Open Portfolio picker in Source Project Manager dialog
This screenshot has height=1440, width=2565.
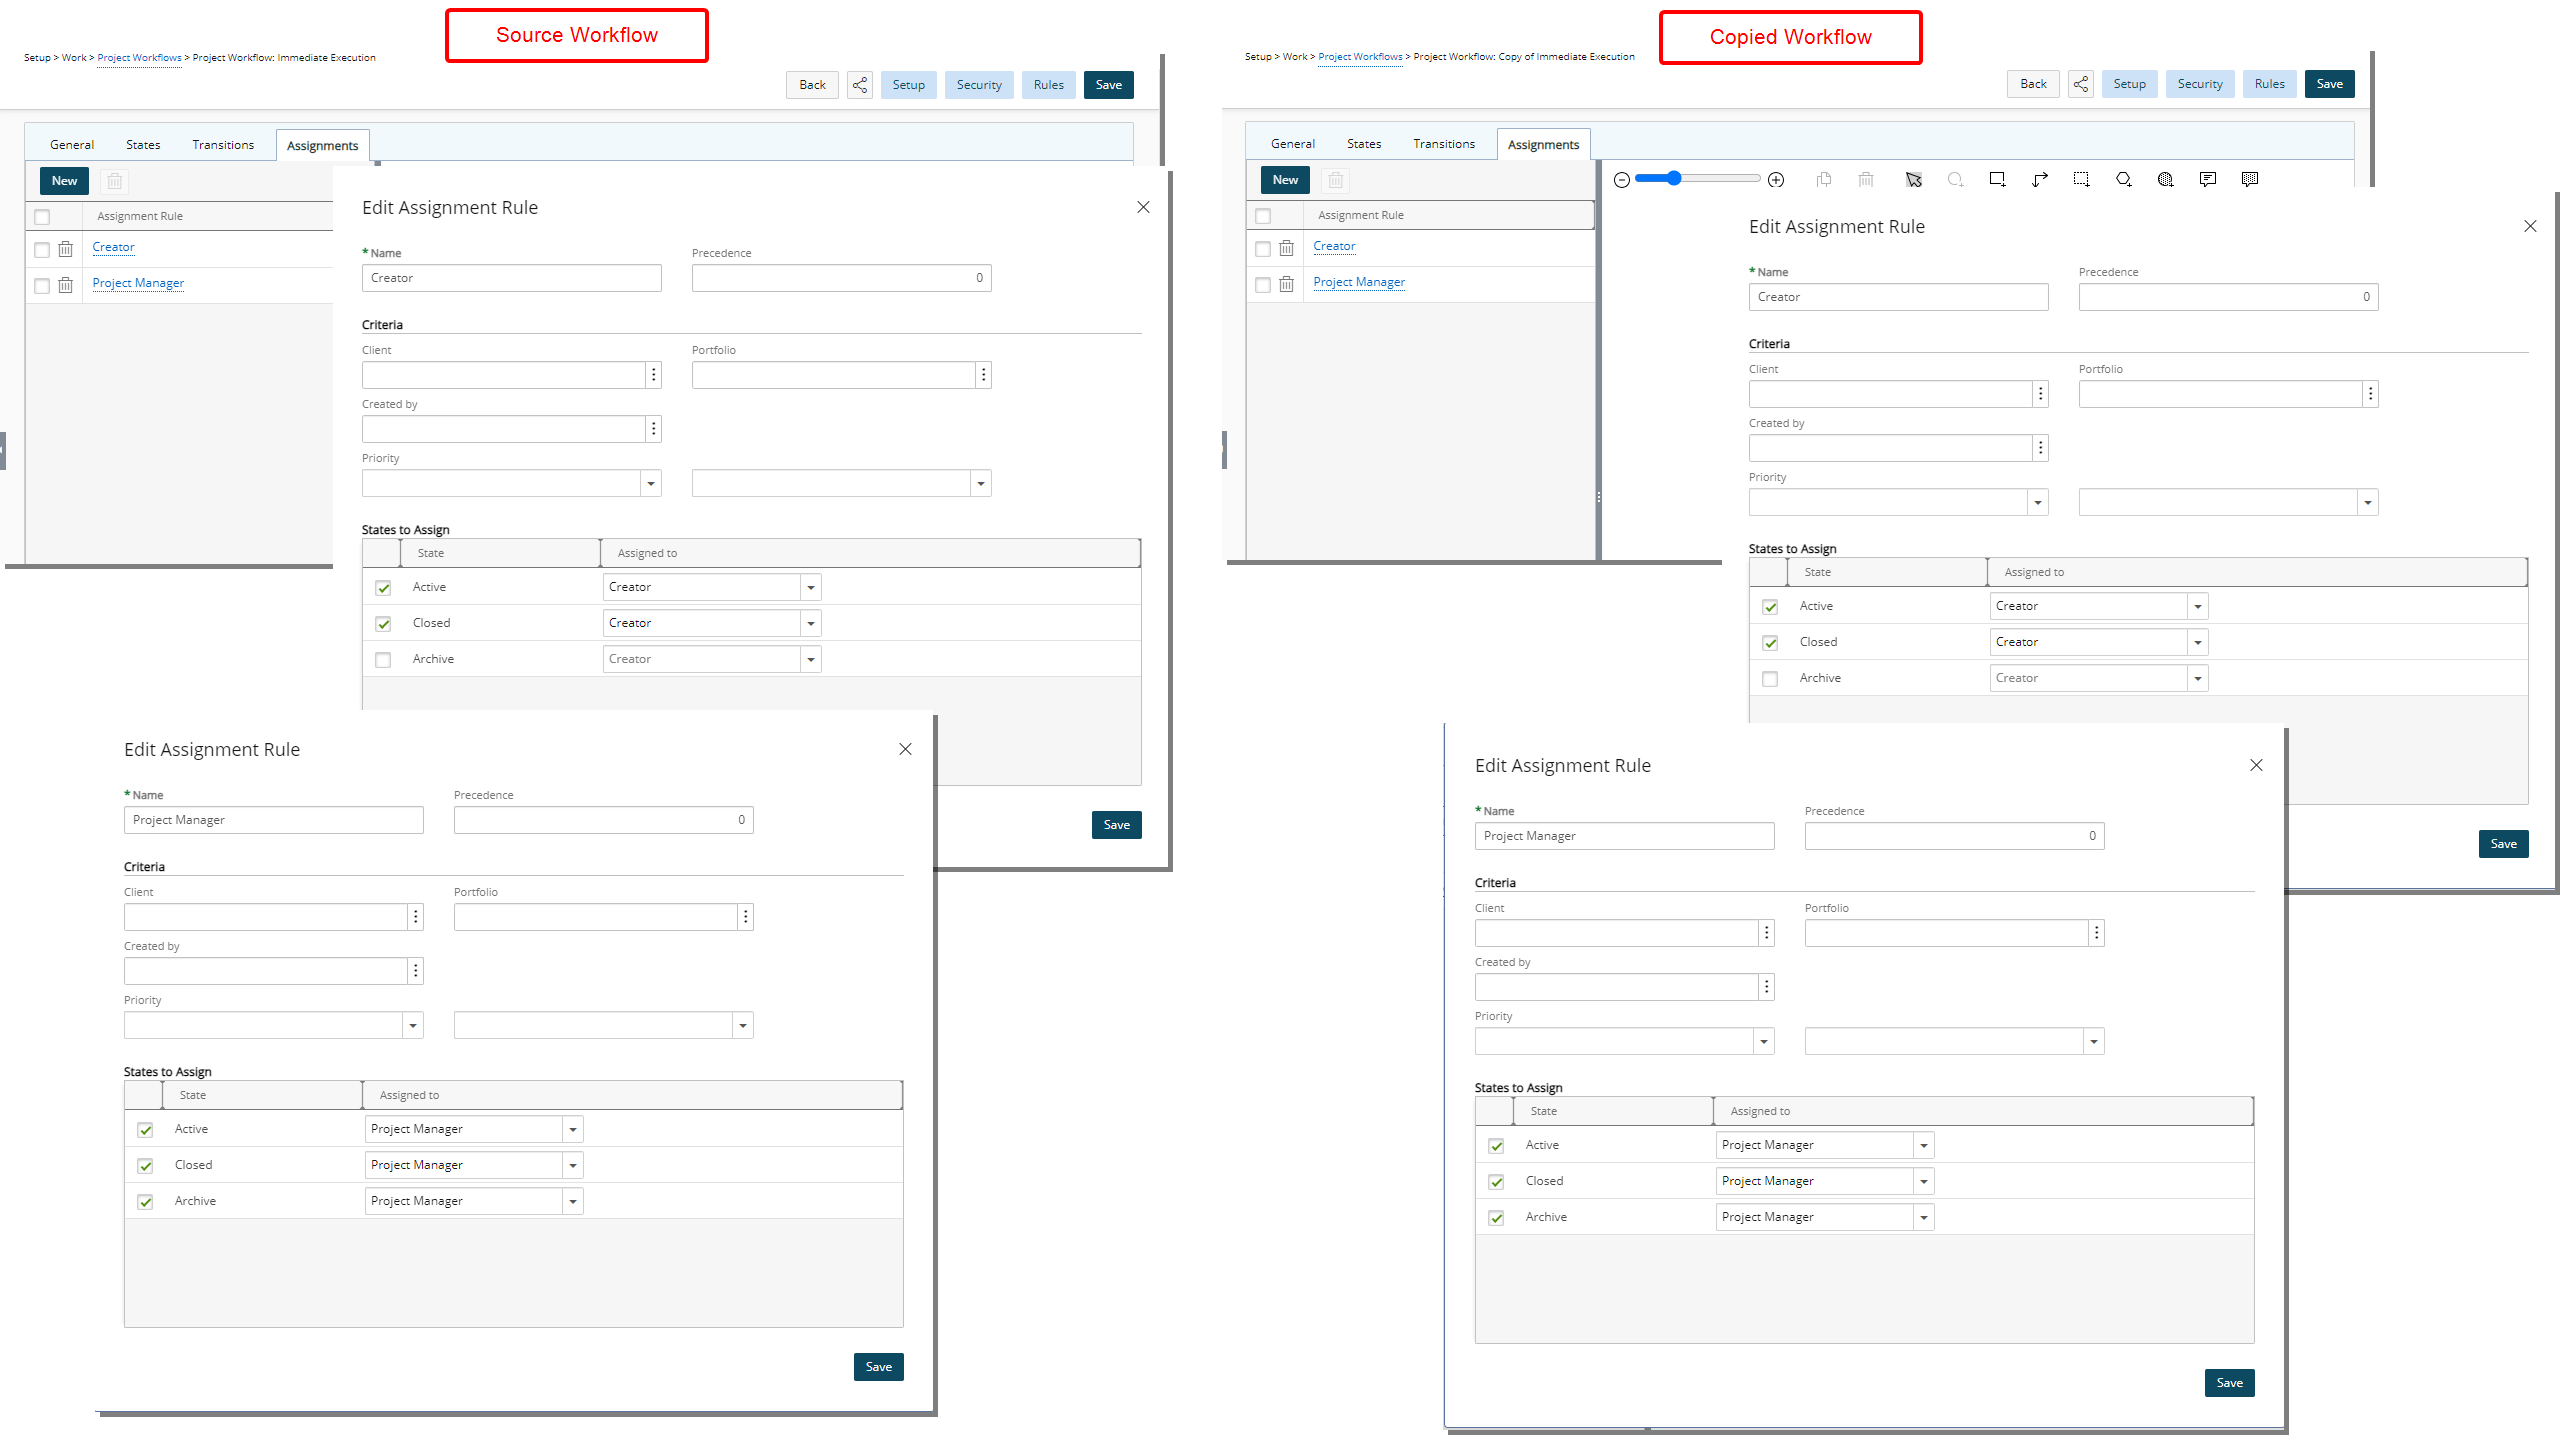(746, 917)
